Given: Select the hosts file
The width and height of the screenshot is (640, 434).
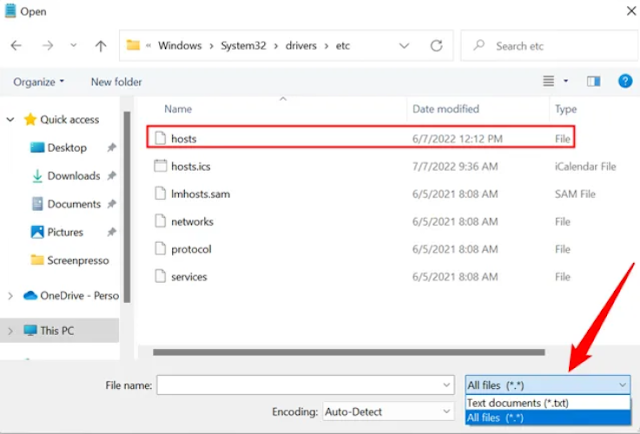Looking at the screenshot, I should (361, 138).
